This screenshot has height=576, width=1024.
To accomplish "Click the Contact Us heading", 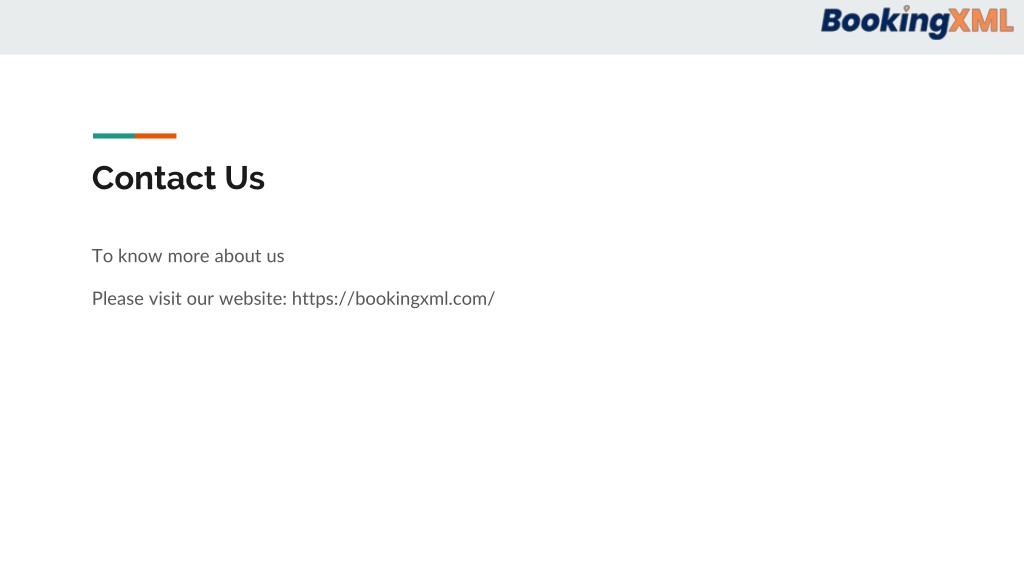I will pyautogui.click(x=178, y=178).
